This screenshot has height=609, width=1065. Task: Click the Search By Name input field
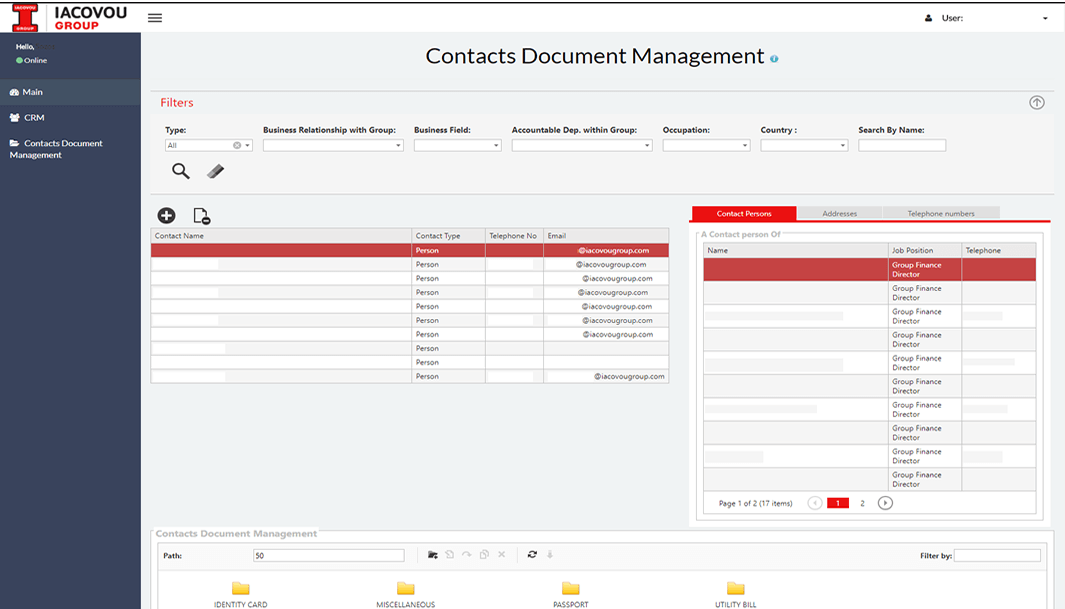(901, 145)
